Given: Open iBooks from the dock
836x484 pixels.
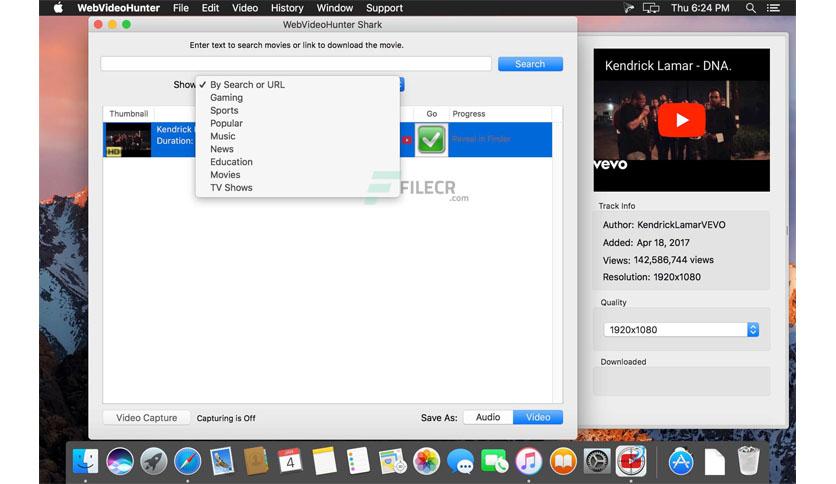Looking at the screenshot, I should [x=563, y=461].
